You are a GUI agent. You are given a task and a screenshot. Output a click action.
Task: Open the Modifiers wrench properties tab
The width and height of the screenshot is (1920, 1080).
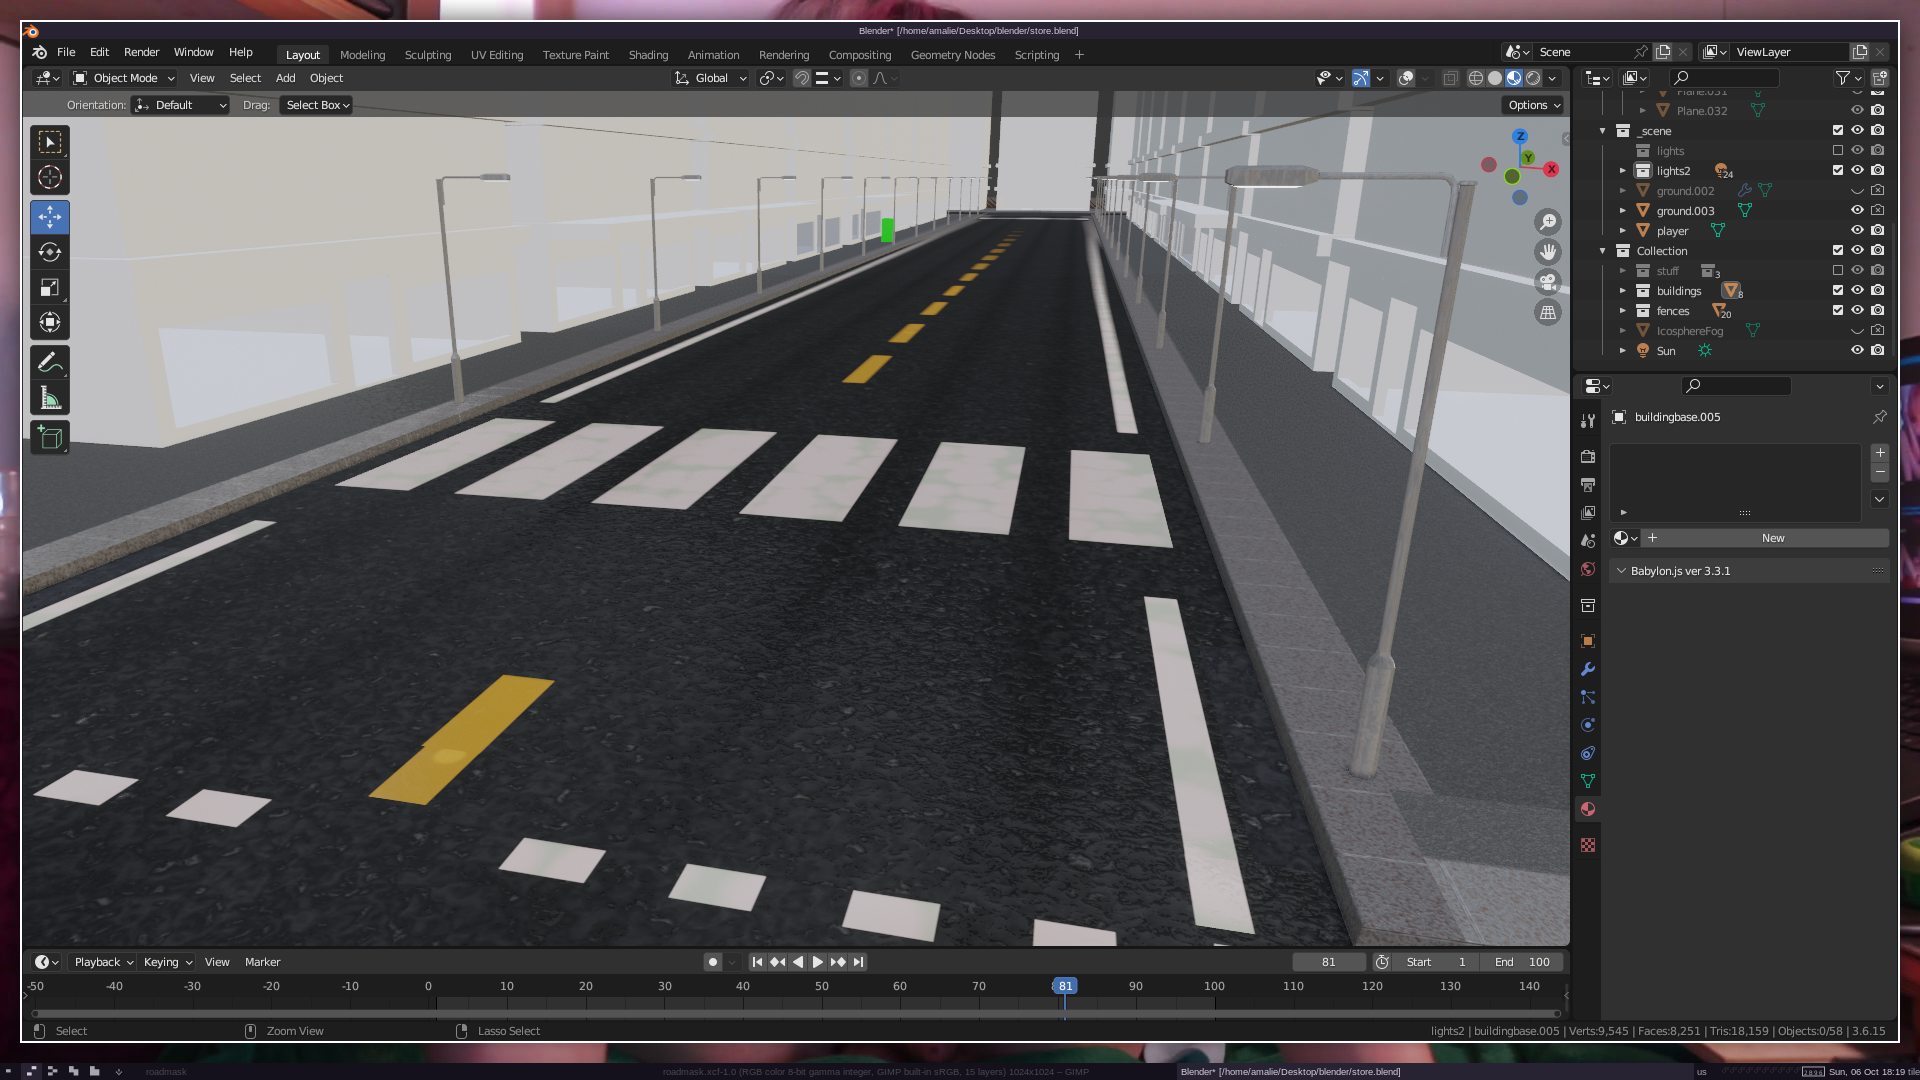(x=1588, y=669)
